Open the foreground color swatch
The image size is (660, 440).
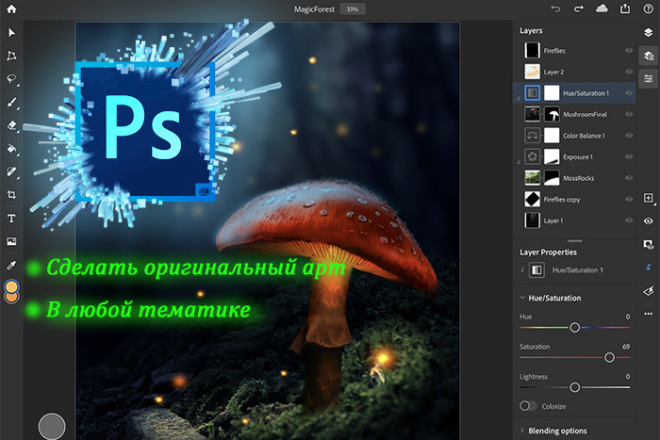pyautogui.click(x=11, y=287)
